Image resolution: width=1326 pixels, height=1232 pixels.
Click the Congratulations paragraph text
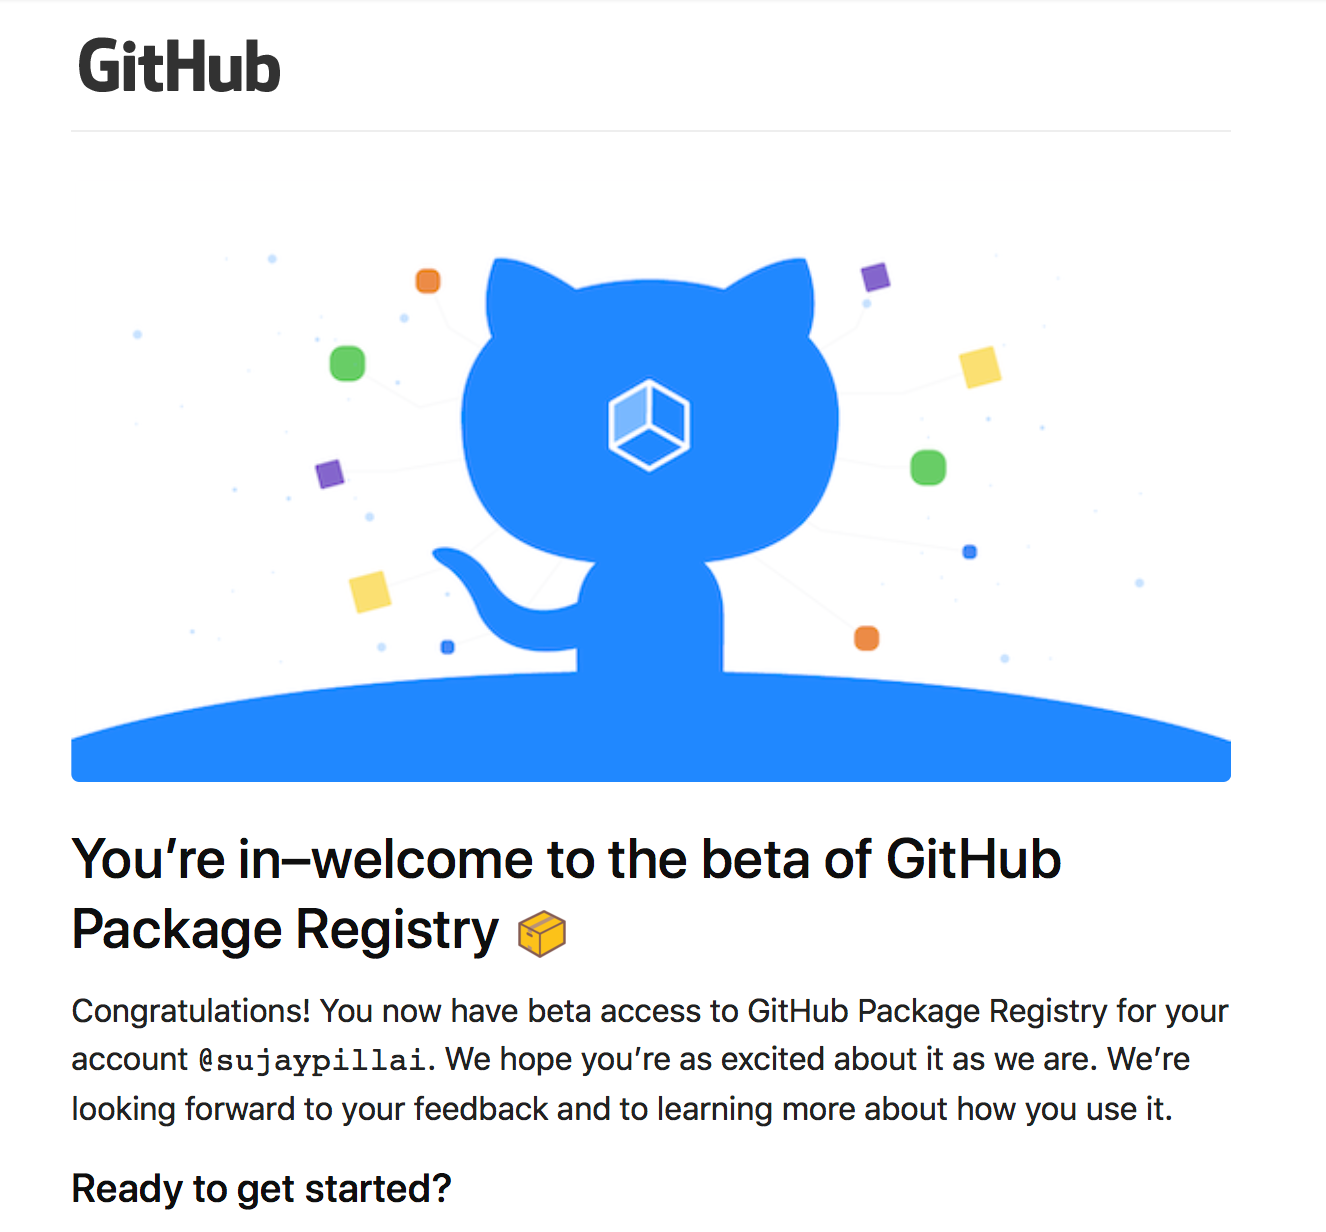(x=650, y=1060)
